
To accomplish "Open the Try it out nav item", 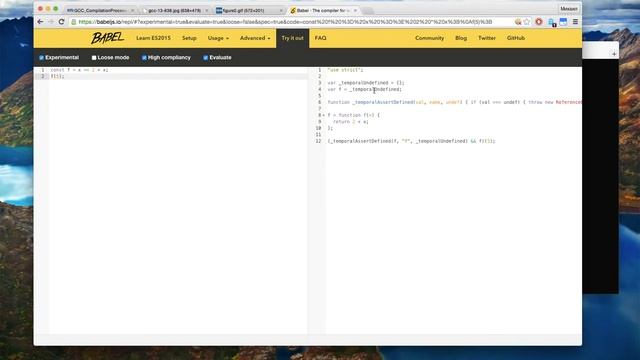I will pyautogui.click(x=292, y=38).
